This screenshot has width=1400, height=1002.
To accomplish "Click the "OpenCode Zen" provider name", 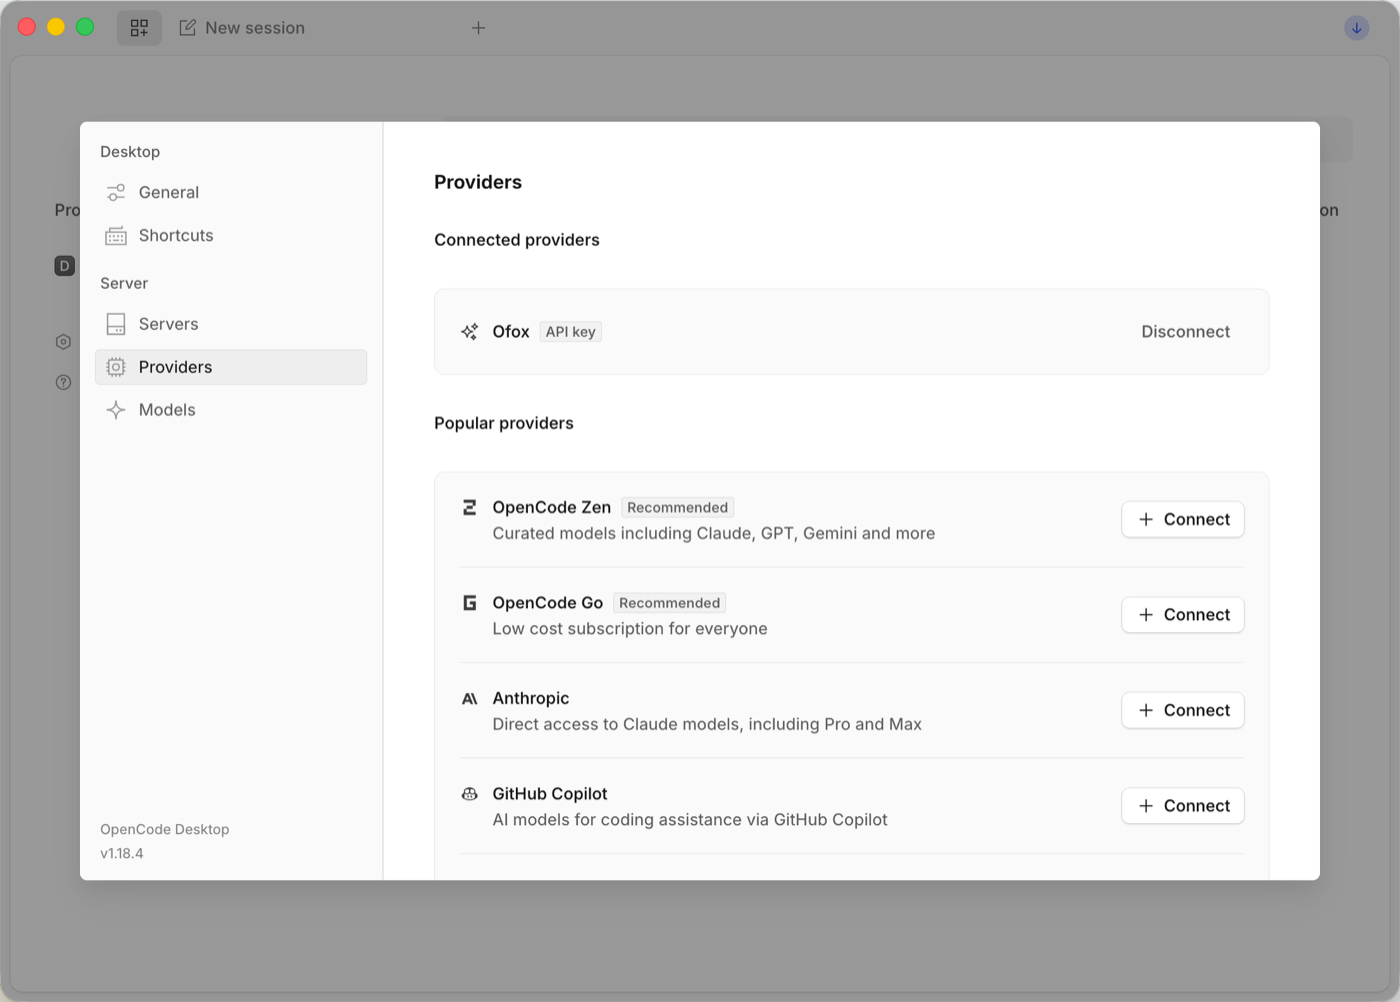I will [x=552, y=507].
